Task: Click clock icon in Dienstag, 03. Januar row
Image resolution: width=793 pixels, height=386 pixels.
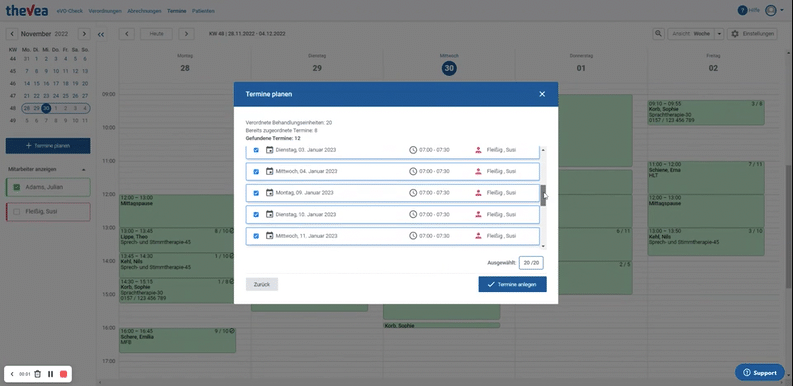Action: 413,150
